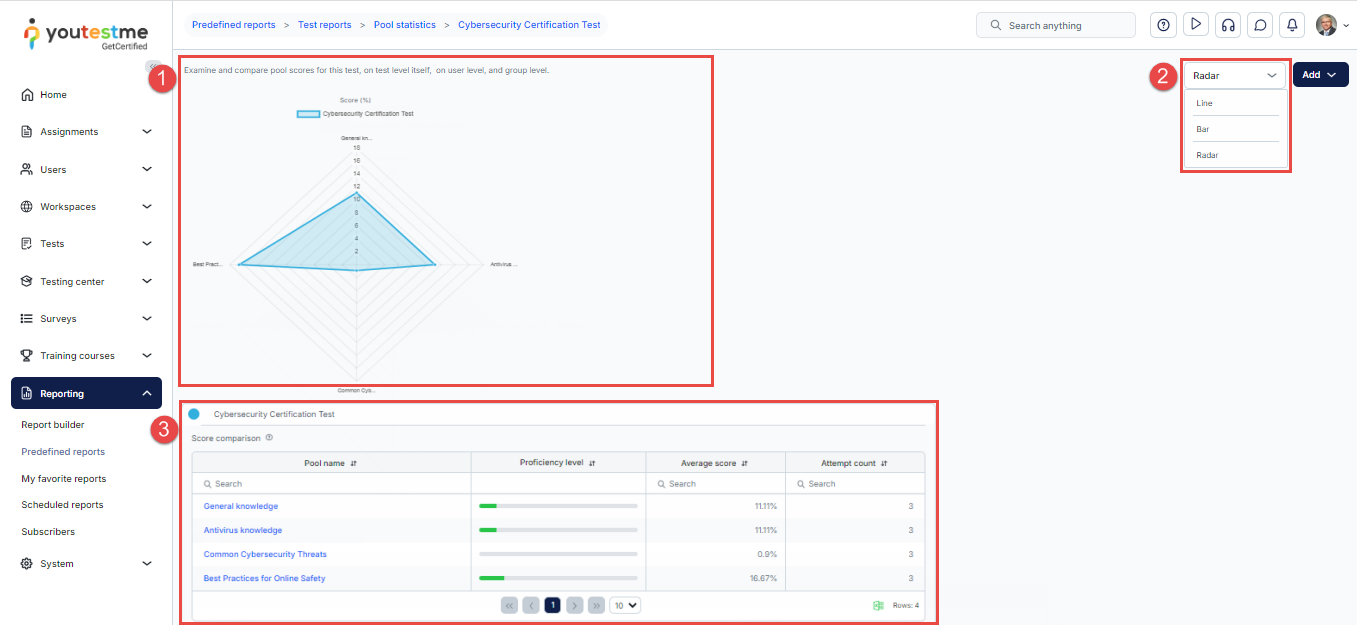This screenshot has width=1357, height=625.
Task: Open the Radar chart type dropdown
Action: [x=1235, y=75]
